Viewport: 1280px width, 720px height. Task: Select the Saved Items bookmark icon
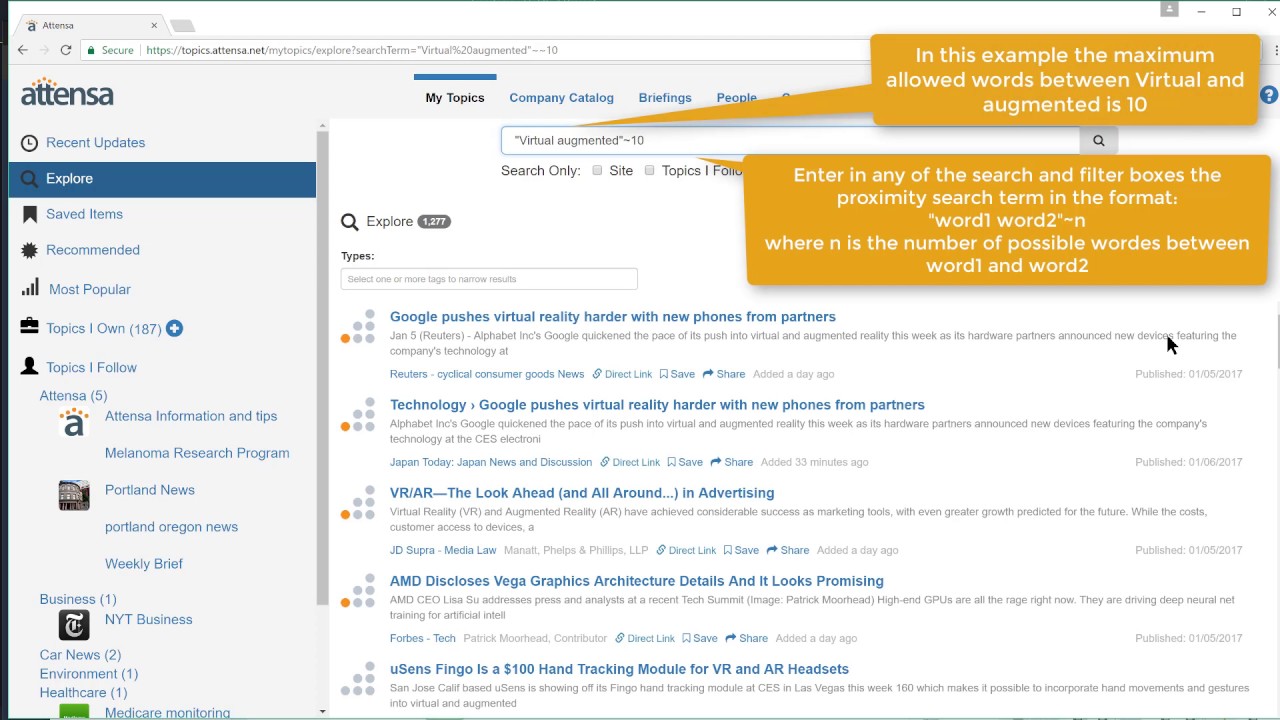tap(30, 214)
